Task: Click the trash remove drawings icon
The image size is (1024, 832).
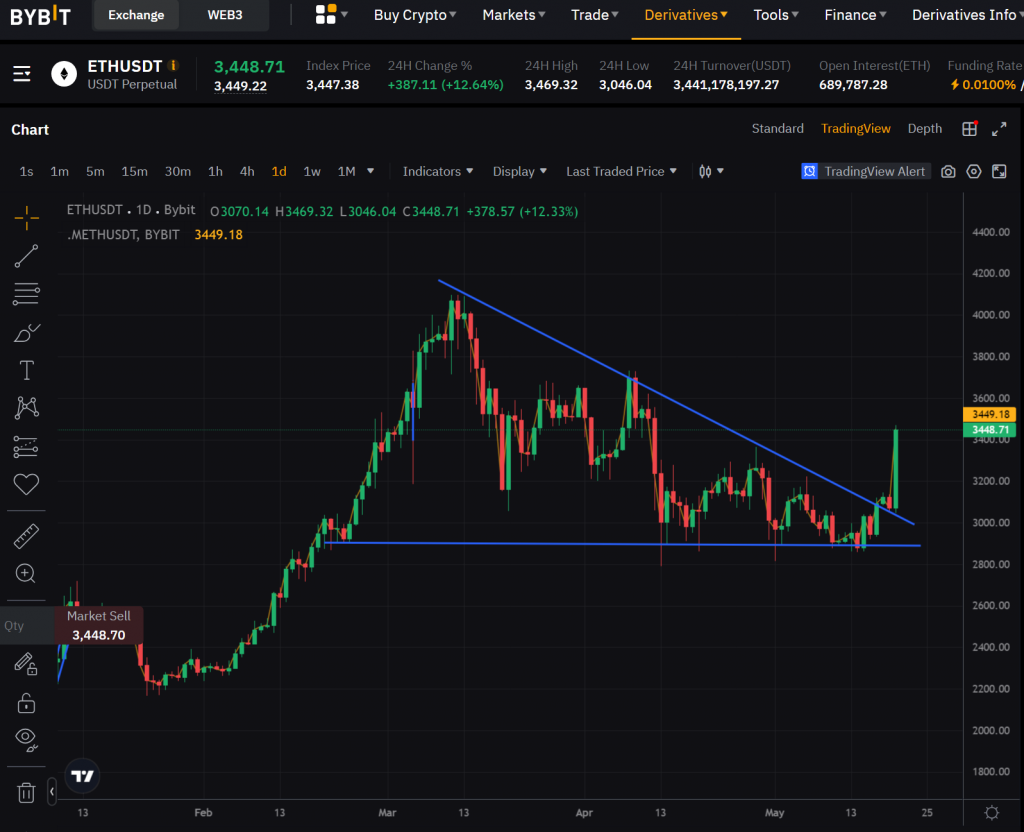Action: pyautogui.click(x=26, y=792)
